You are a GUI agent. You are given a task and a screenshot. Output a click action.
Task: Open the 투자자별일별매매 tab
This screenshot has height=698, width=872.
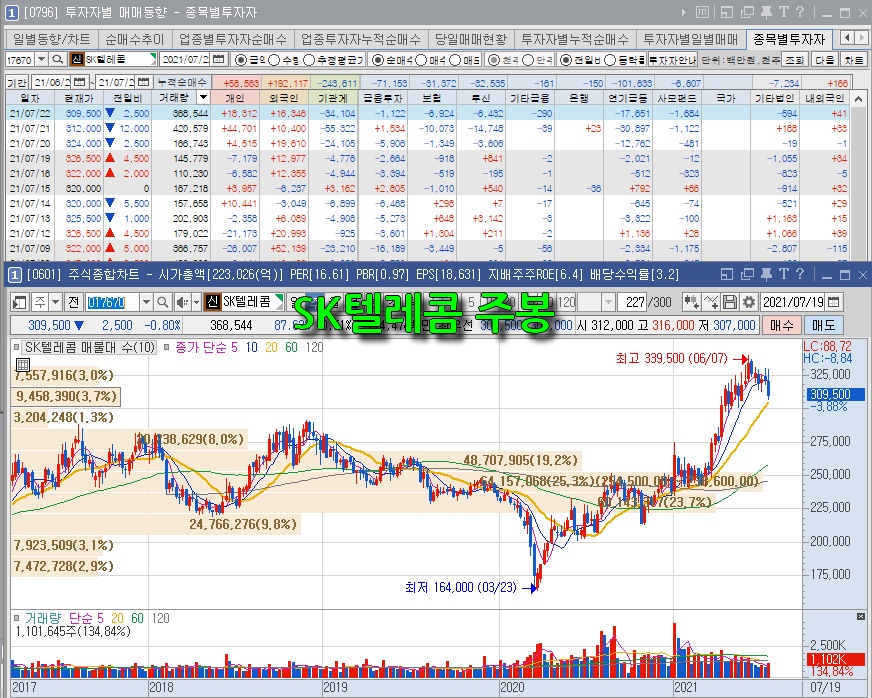(x=690, y=39)
